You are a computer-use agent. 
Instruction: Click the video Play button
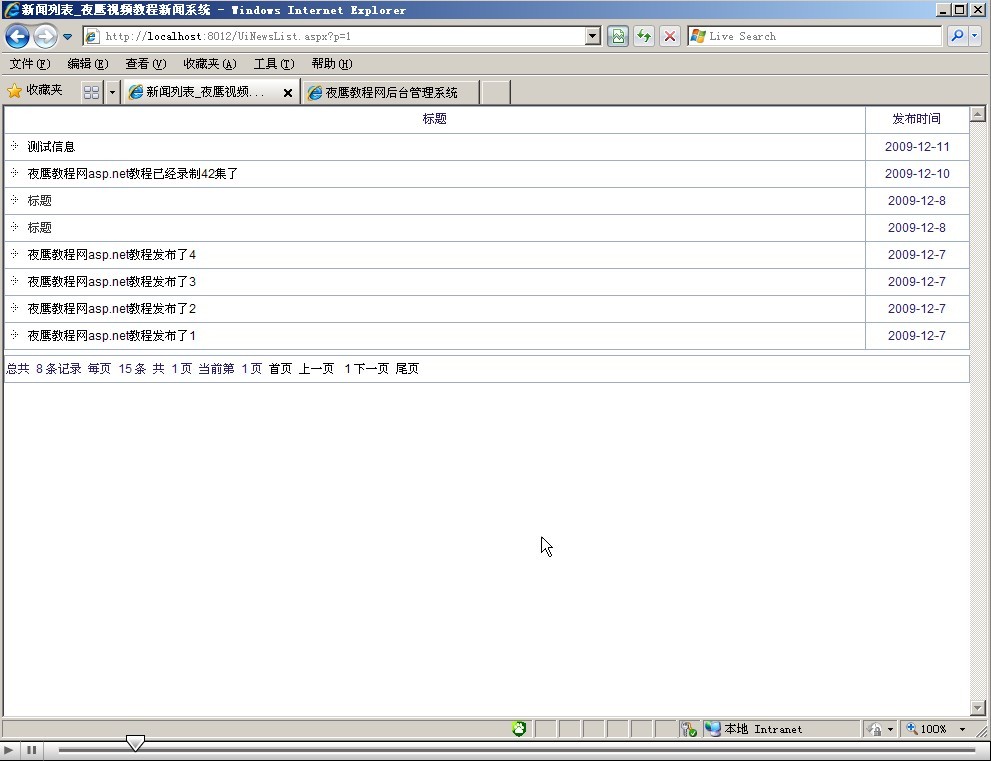click(x=9, y=749)
